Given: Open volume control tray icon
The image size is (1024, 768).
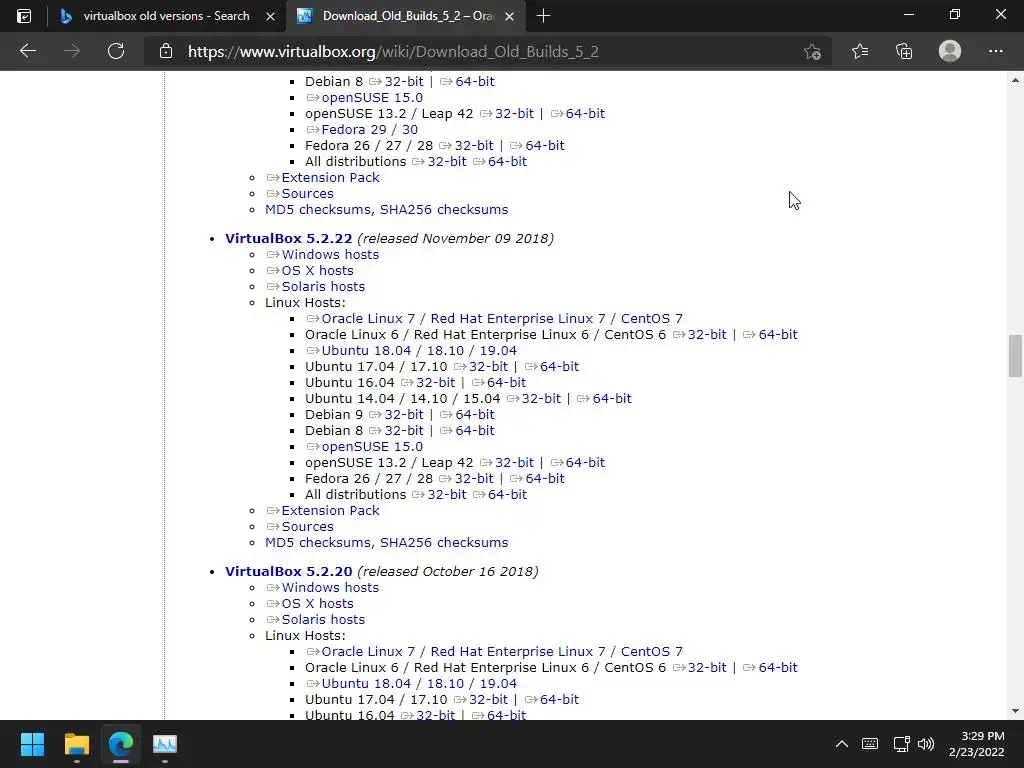Looking at the screenshot, I should [926, 744].
